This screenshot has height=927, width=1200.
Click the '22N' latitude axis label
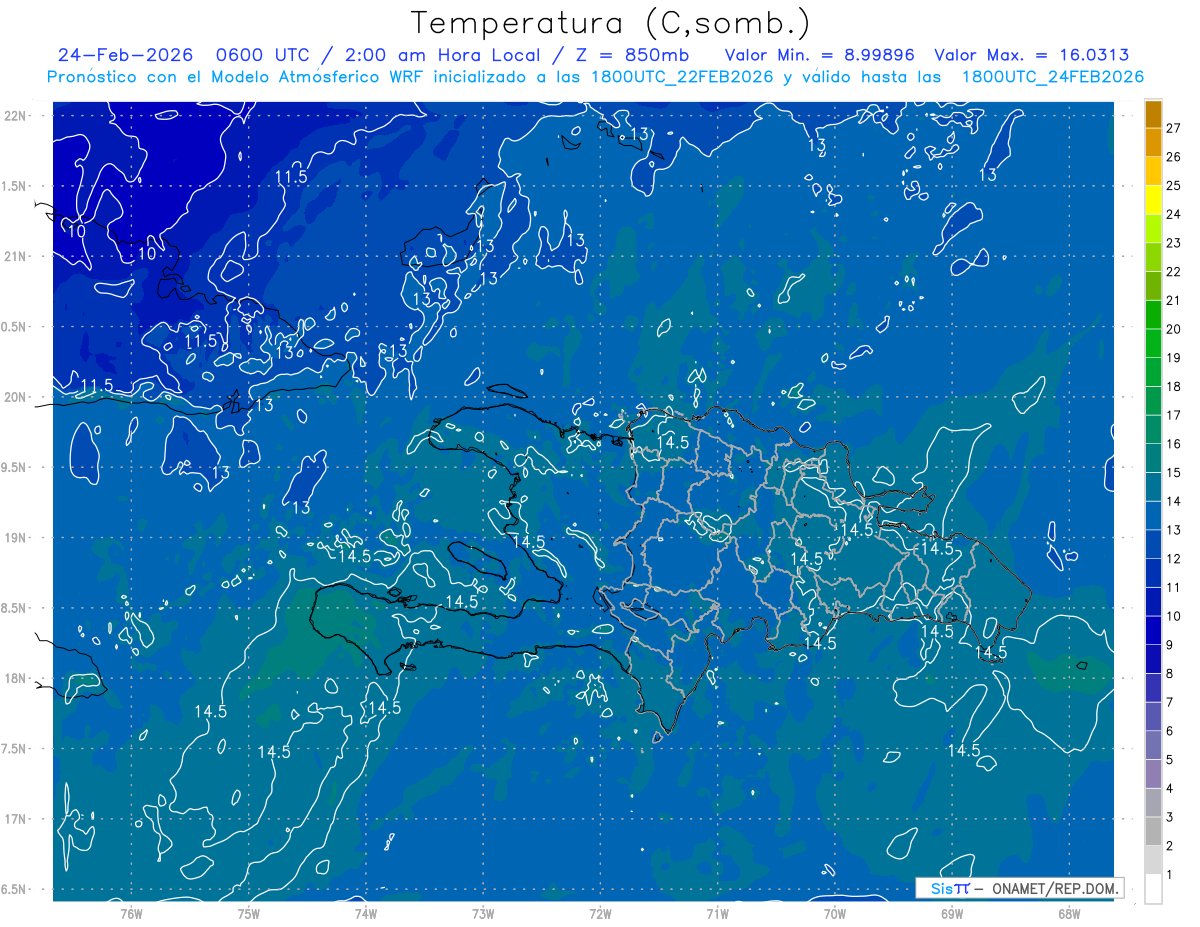click(14, 116)
